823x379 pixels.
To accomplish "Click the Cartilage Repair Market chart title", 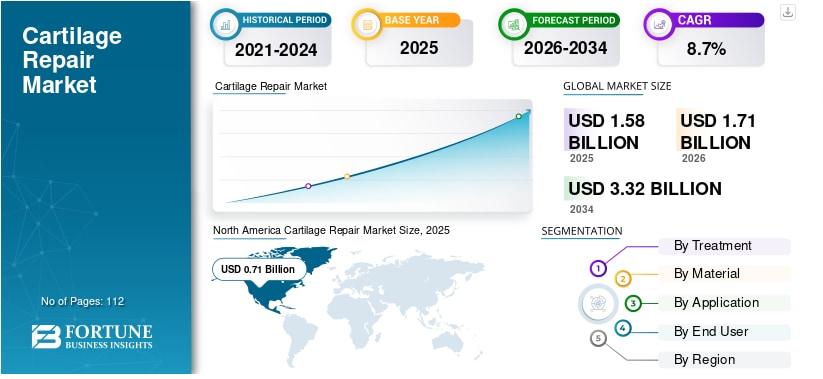I will point(271,86).
